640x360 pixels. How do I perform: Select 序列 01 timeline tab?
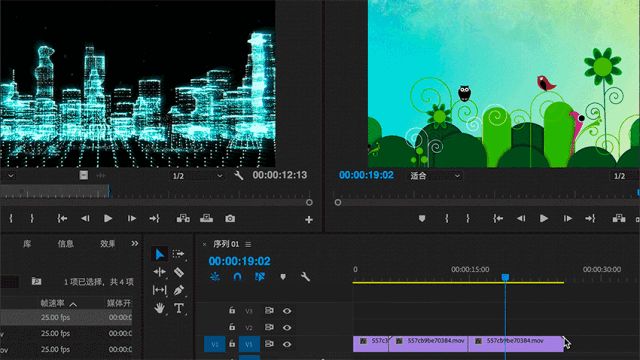coord(226,244)
